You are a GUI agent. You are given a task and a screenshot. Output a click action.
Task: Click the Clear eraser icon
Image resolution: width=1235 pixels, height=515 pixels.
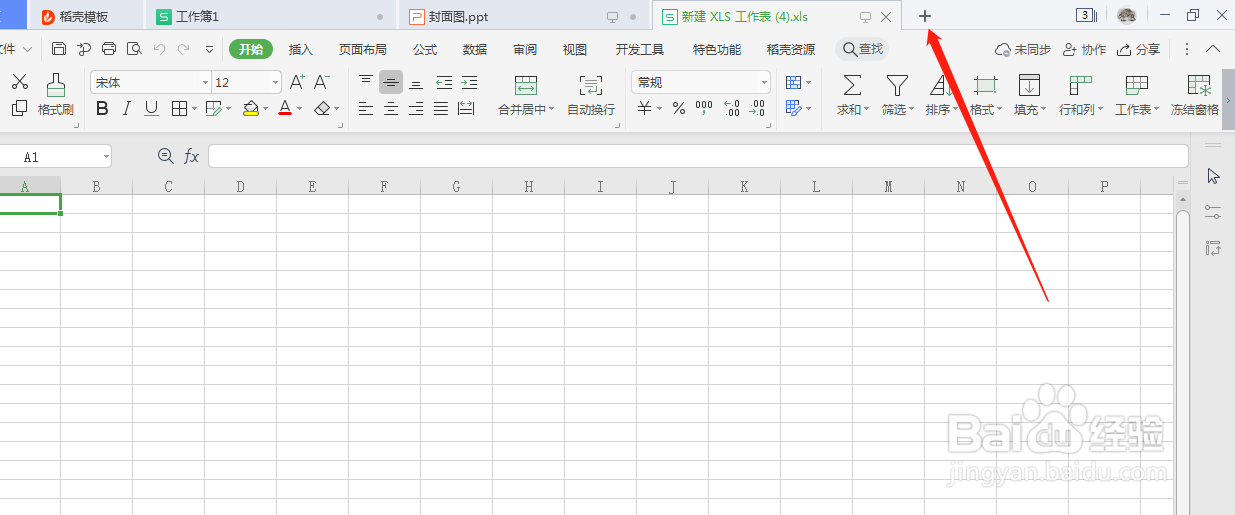click(x=322, y=109)
